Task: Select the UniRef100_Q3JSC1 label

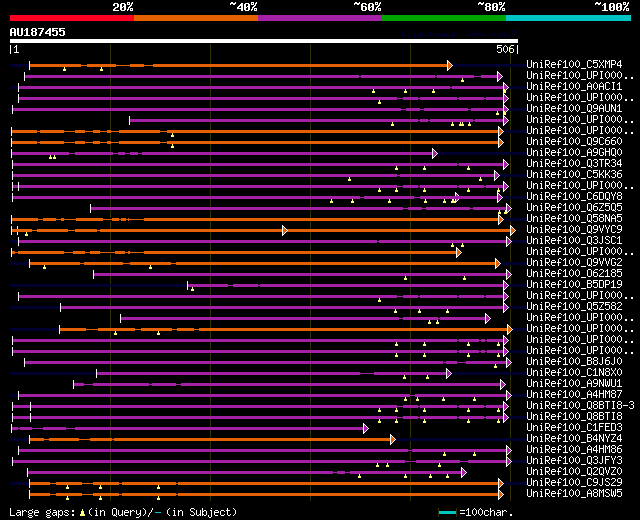Action: (574, 241)
